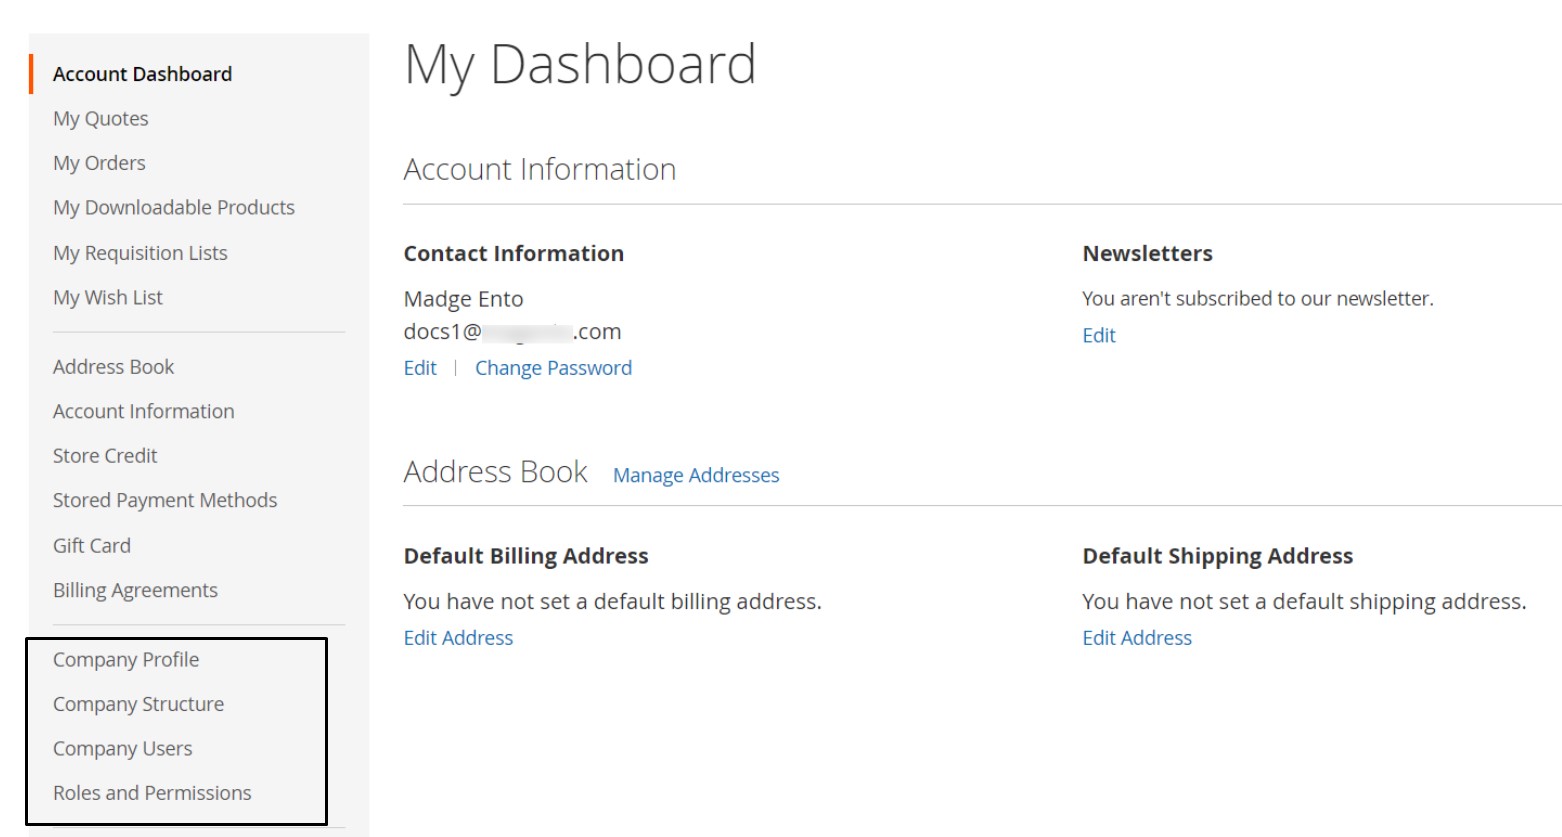Viewport: 1562px width, 837px height.
Task: Go to Roles and Permissions
Action: coord(152,793)
